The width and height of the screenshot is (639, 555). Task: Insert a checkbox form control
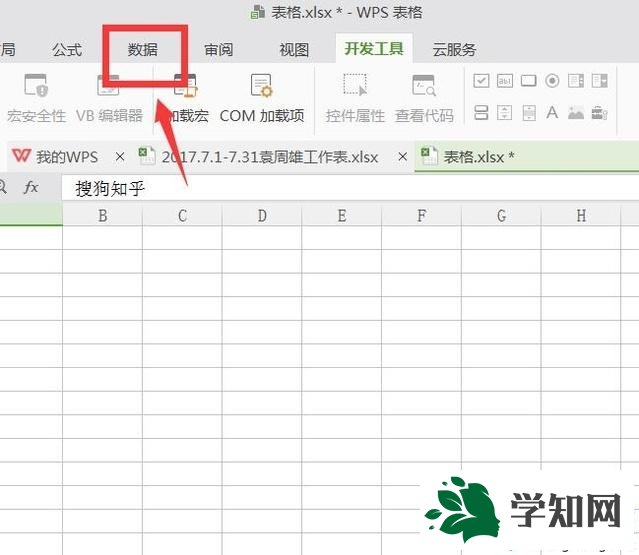click(x=481, y=81)
